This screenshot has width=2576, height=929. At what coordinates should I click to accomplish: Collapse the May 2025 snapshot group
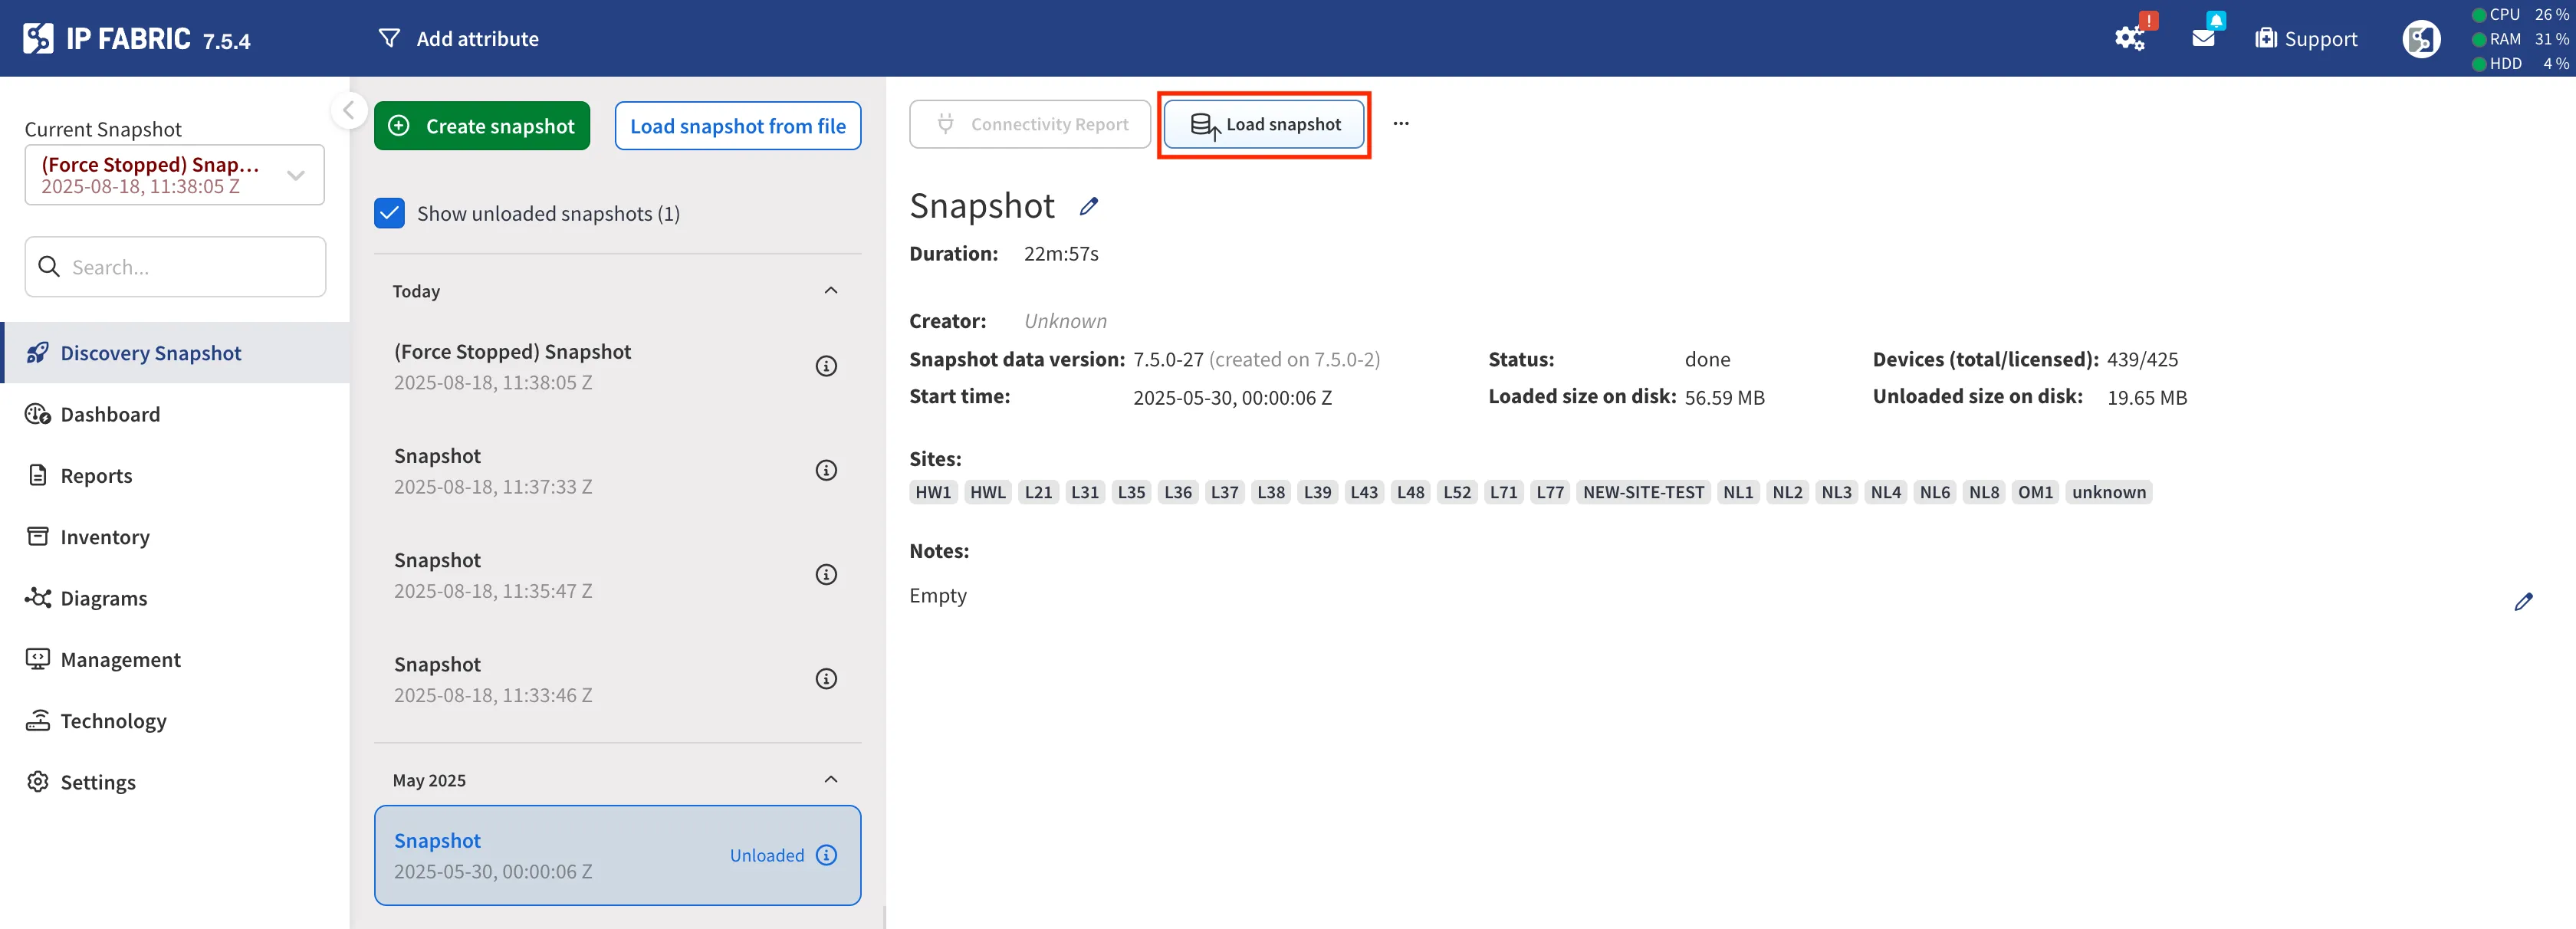coord(830,780)
